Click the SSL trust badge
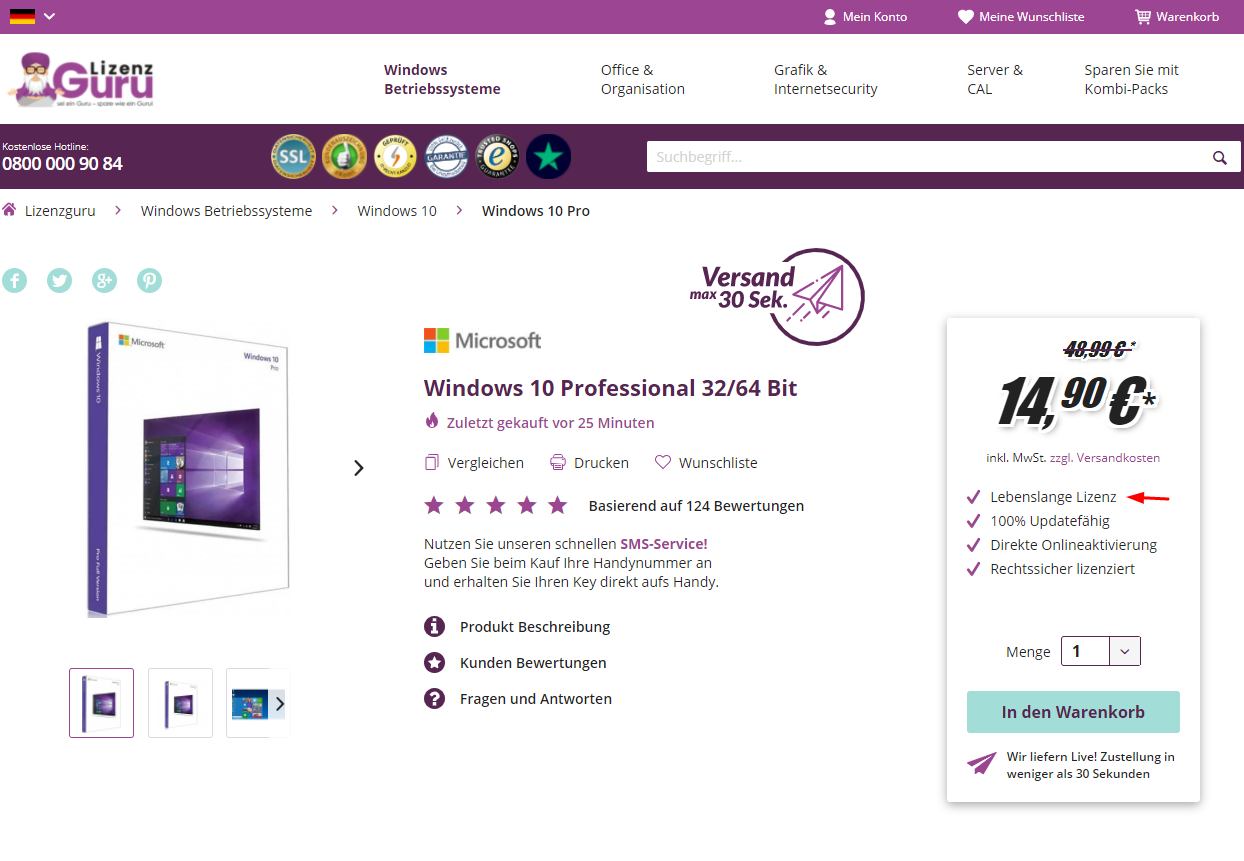Screen dimensions: 1244x861 293,157
